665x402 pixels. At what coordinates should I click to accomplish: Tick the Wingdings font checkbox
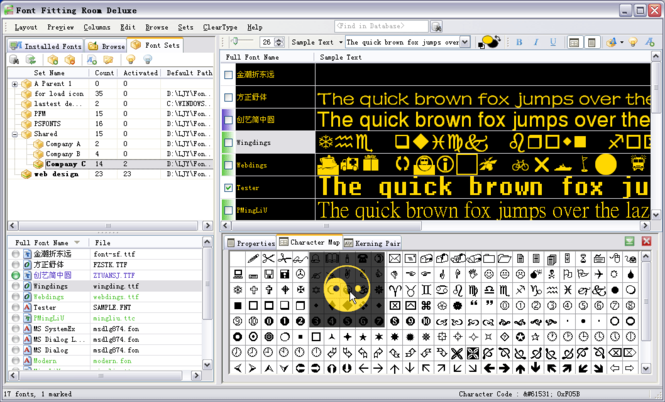229,143
